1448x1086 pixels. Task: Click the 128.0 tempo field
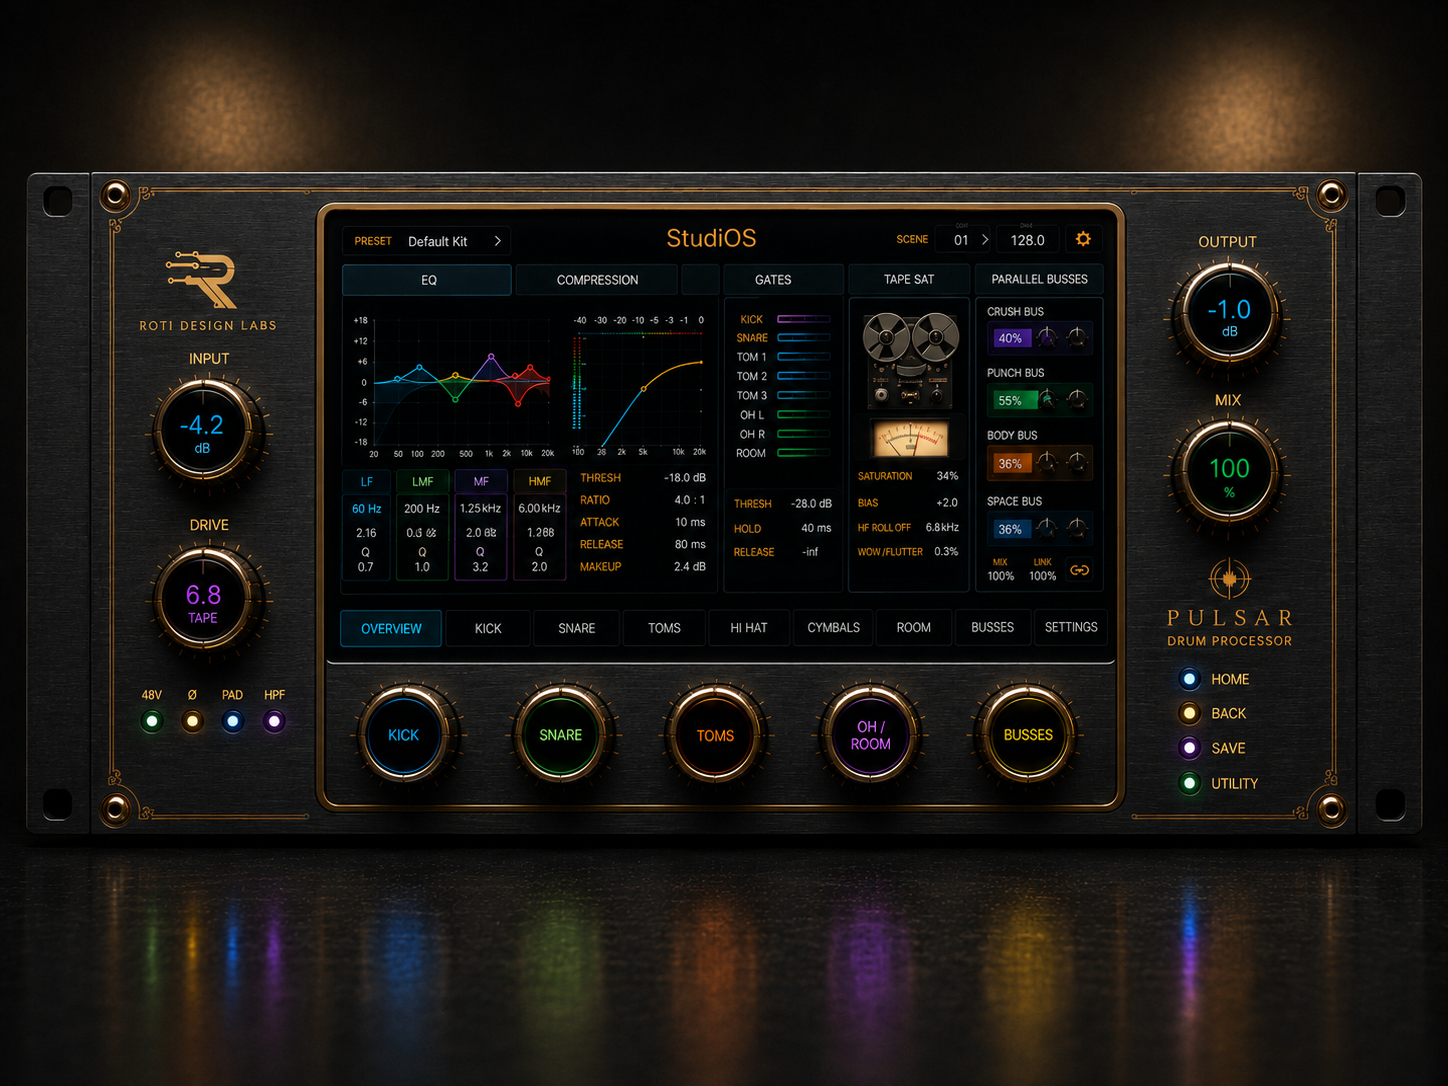[1027, 240]
